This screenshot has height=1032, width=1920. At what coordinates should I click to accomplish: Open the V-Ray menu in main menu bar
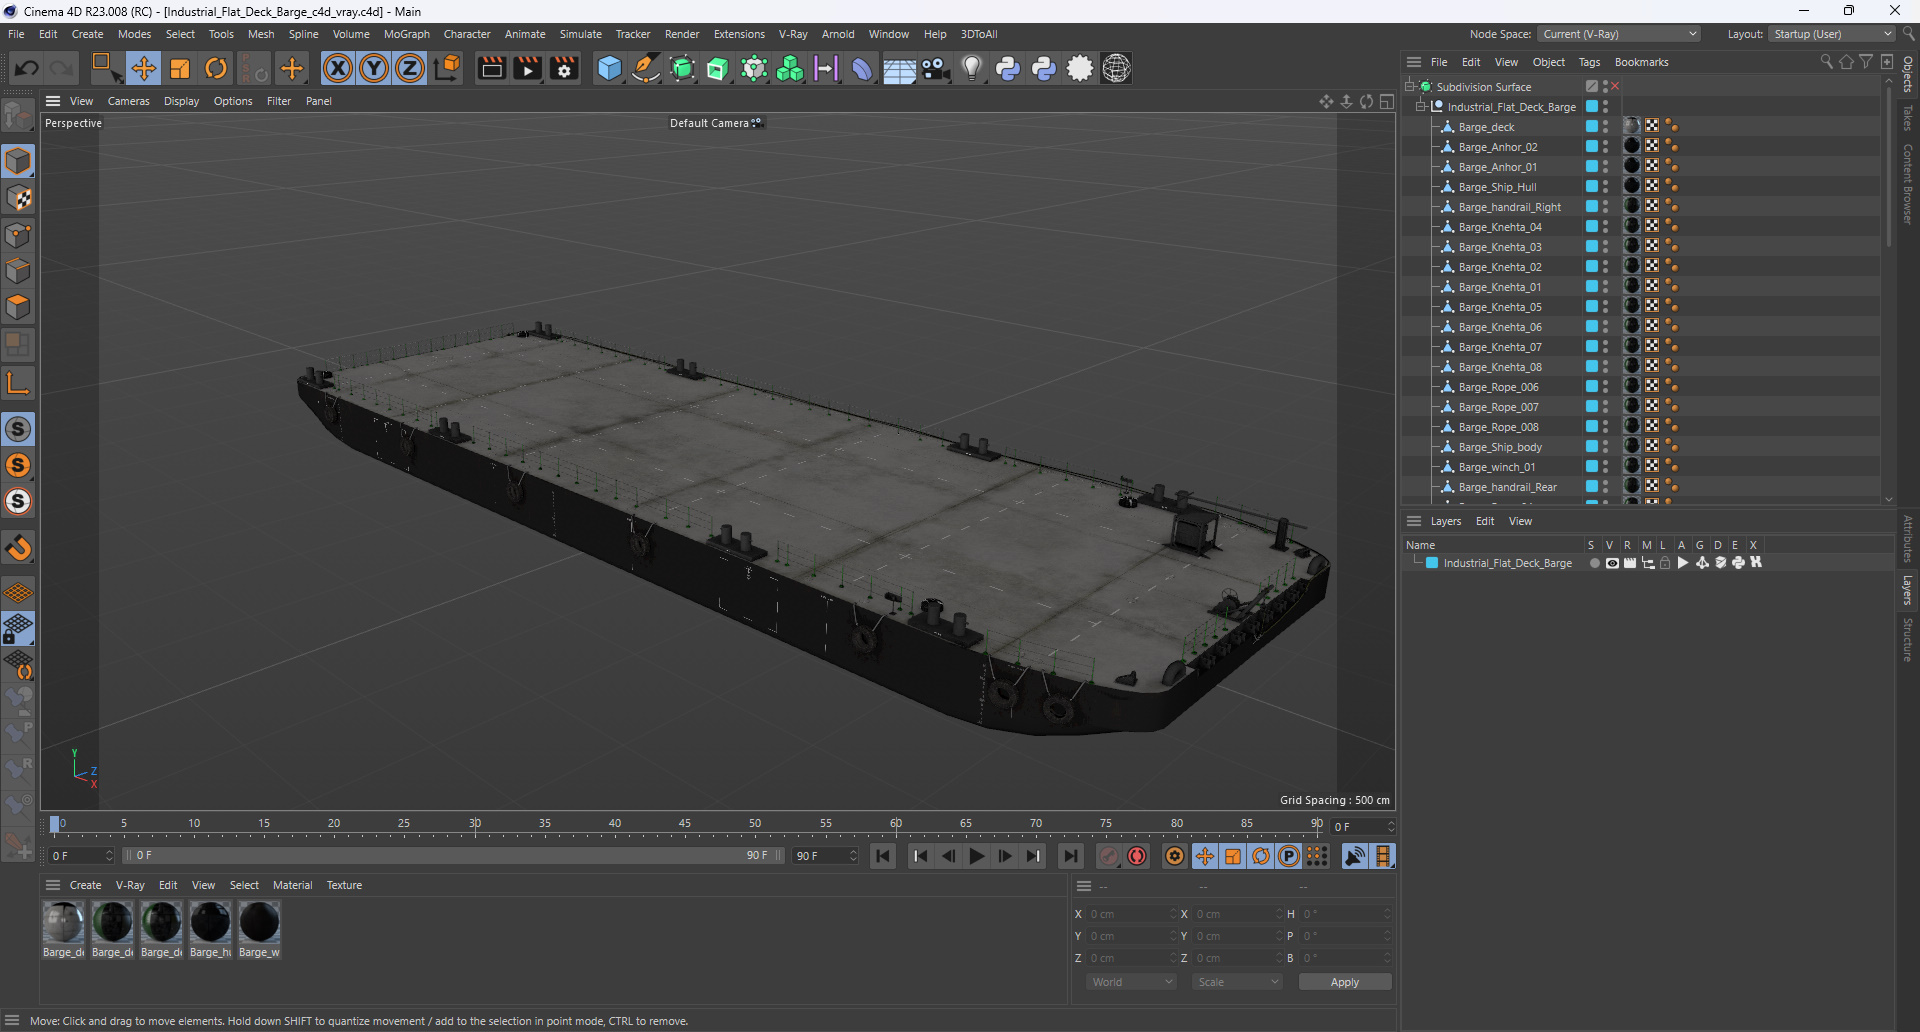[793, 34]
